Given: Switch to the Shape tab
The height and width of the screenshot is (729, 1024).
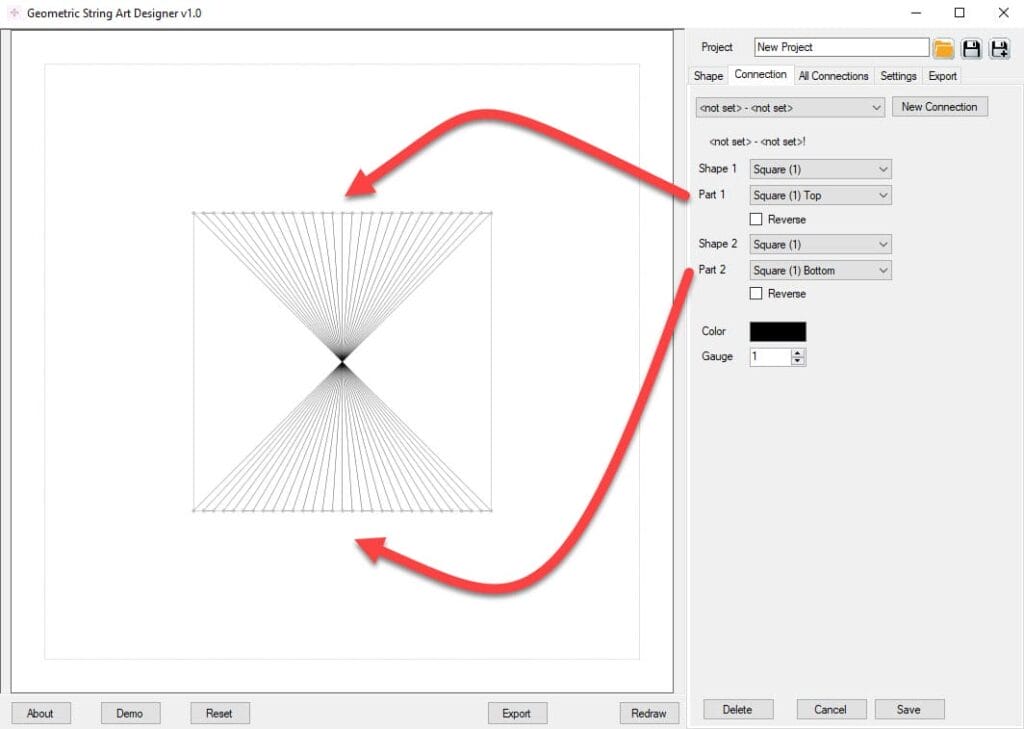Looking at the screenshot, I should (708, 76).
